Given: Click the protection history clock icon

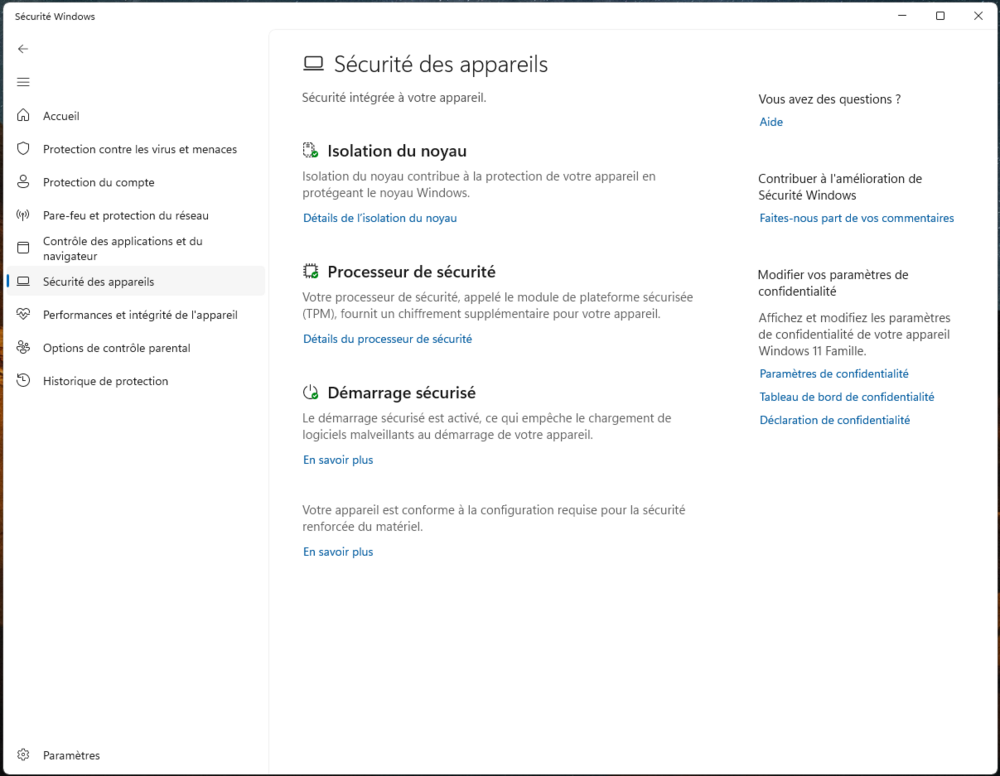Looking at the screenshot, I should click(23, 381).
